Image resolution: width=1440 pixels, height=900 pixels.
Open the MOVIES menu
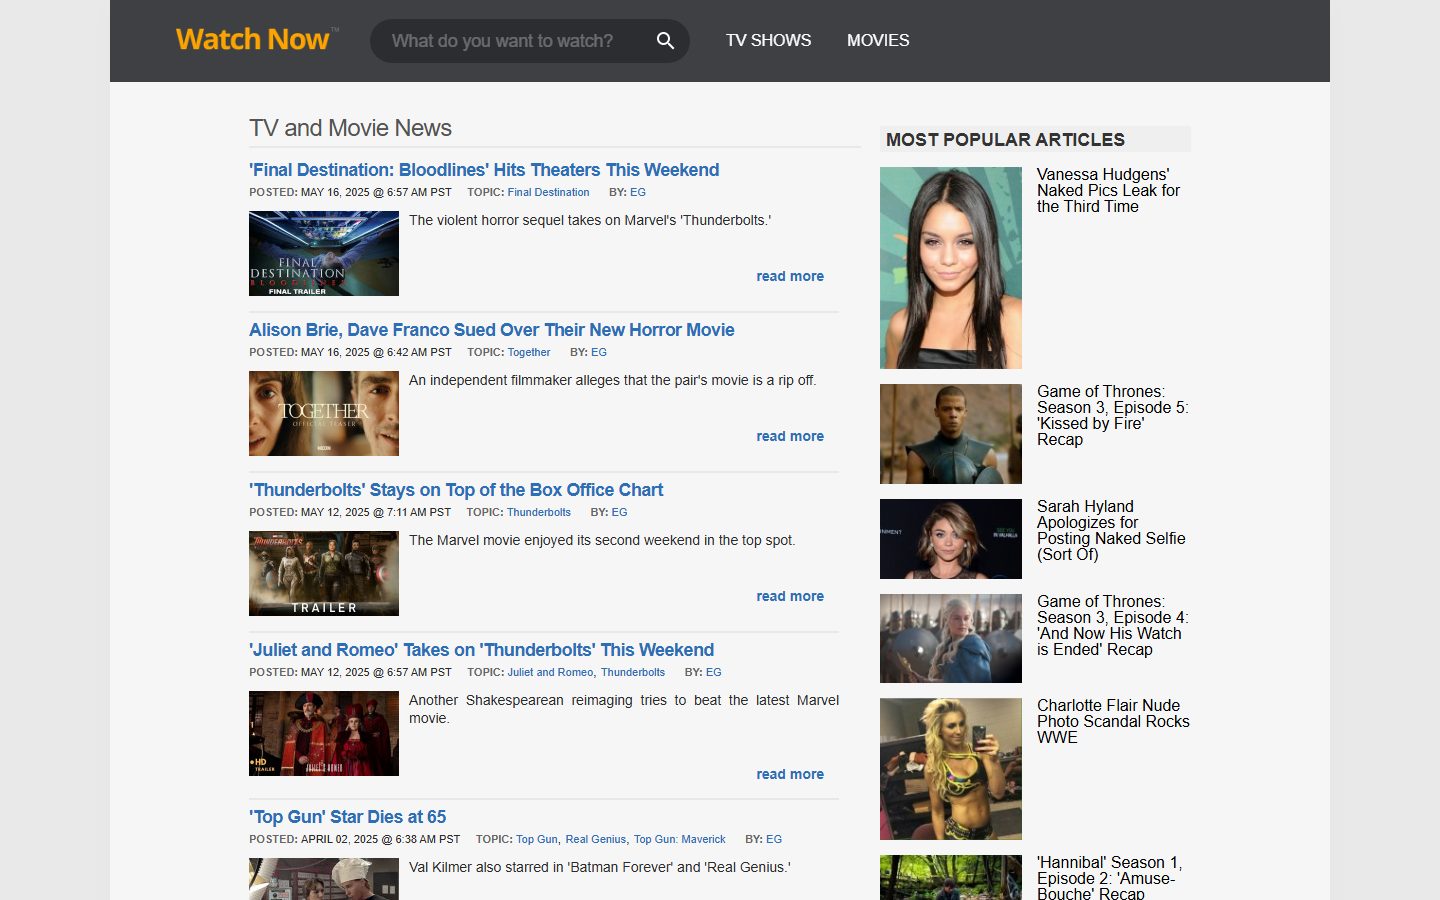(878, 41)
